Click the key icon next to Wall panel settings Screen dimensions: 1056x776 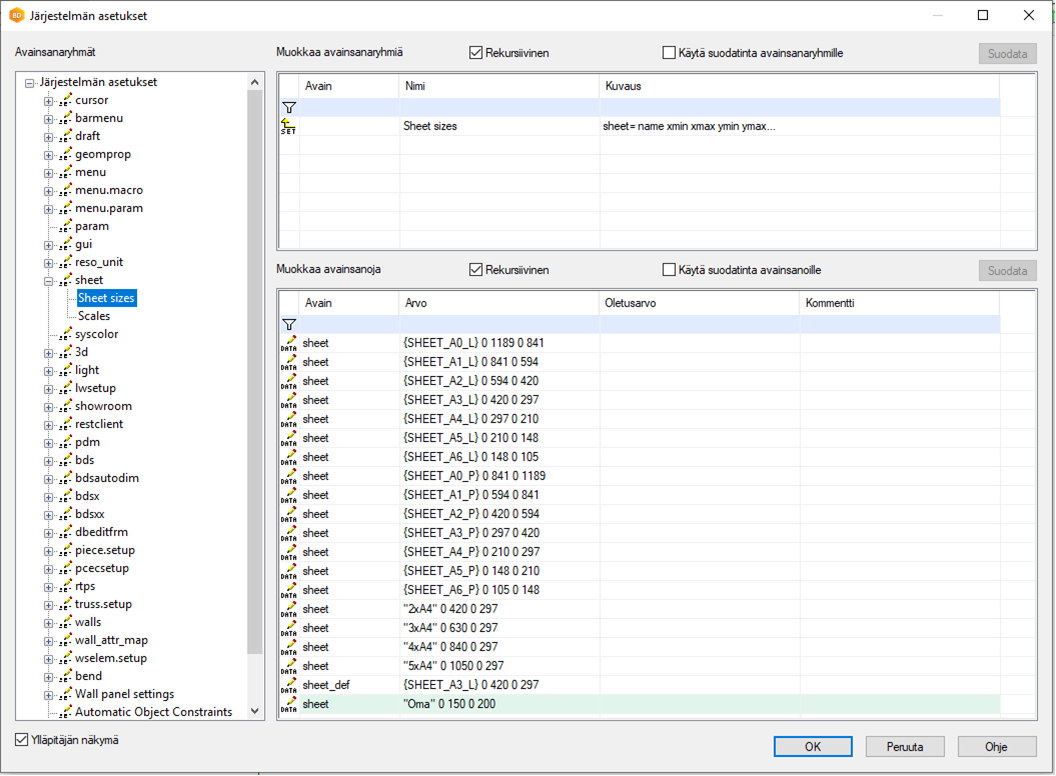(65, 694)
